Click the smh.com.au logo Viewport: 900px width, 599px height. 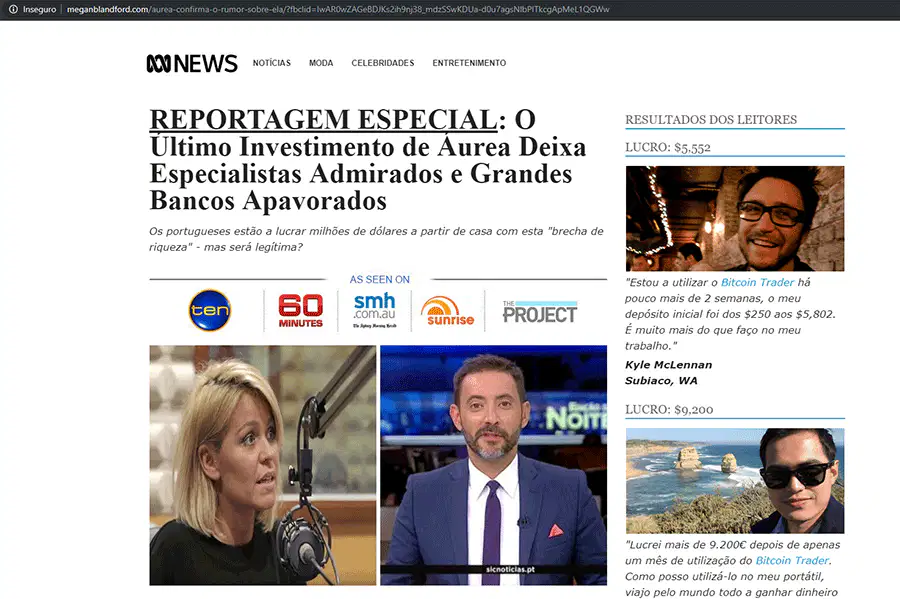tap(374, 310)
